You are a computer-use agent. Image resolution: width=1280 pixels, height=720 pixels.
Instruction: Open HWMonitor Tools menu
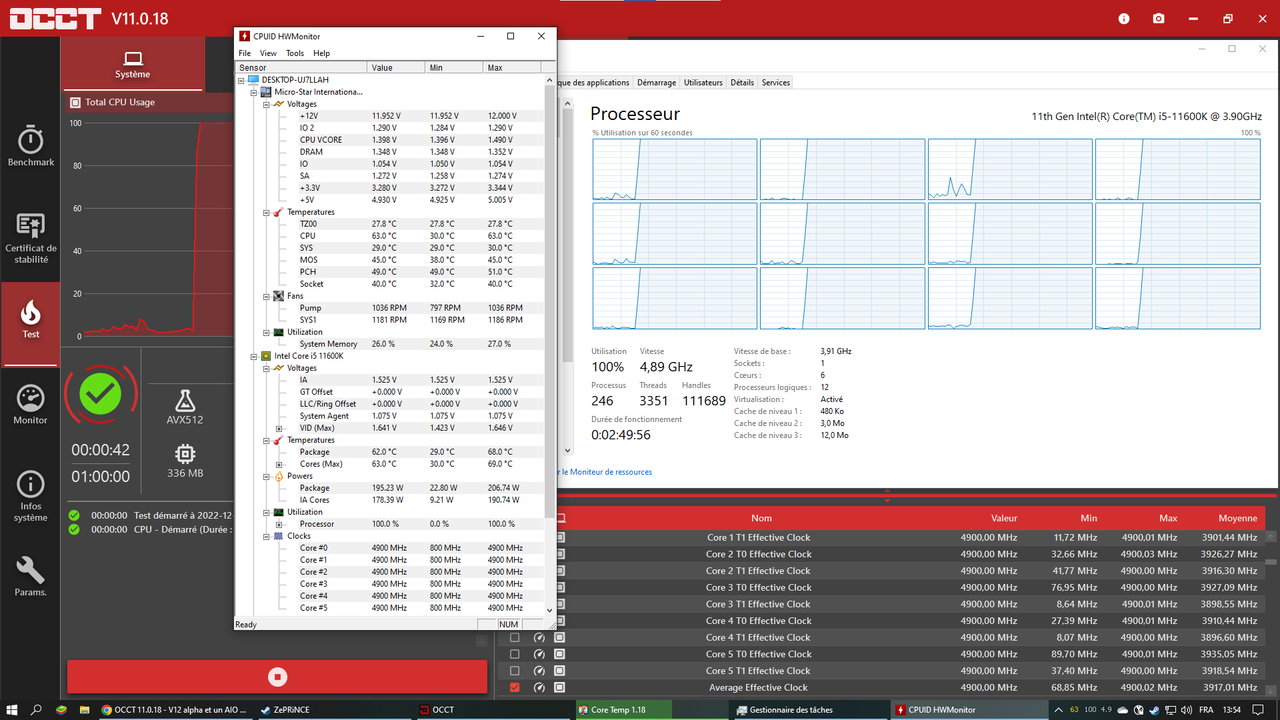tap(295, 53)
